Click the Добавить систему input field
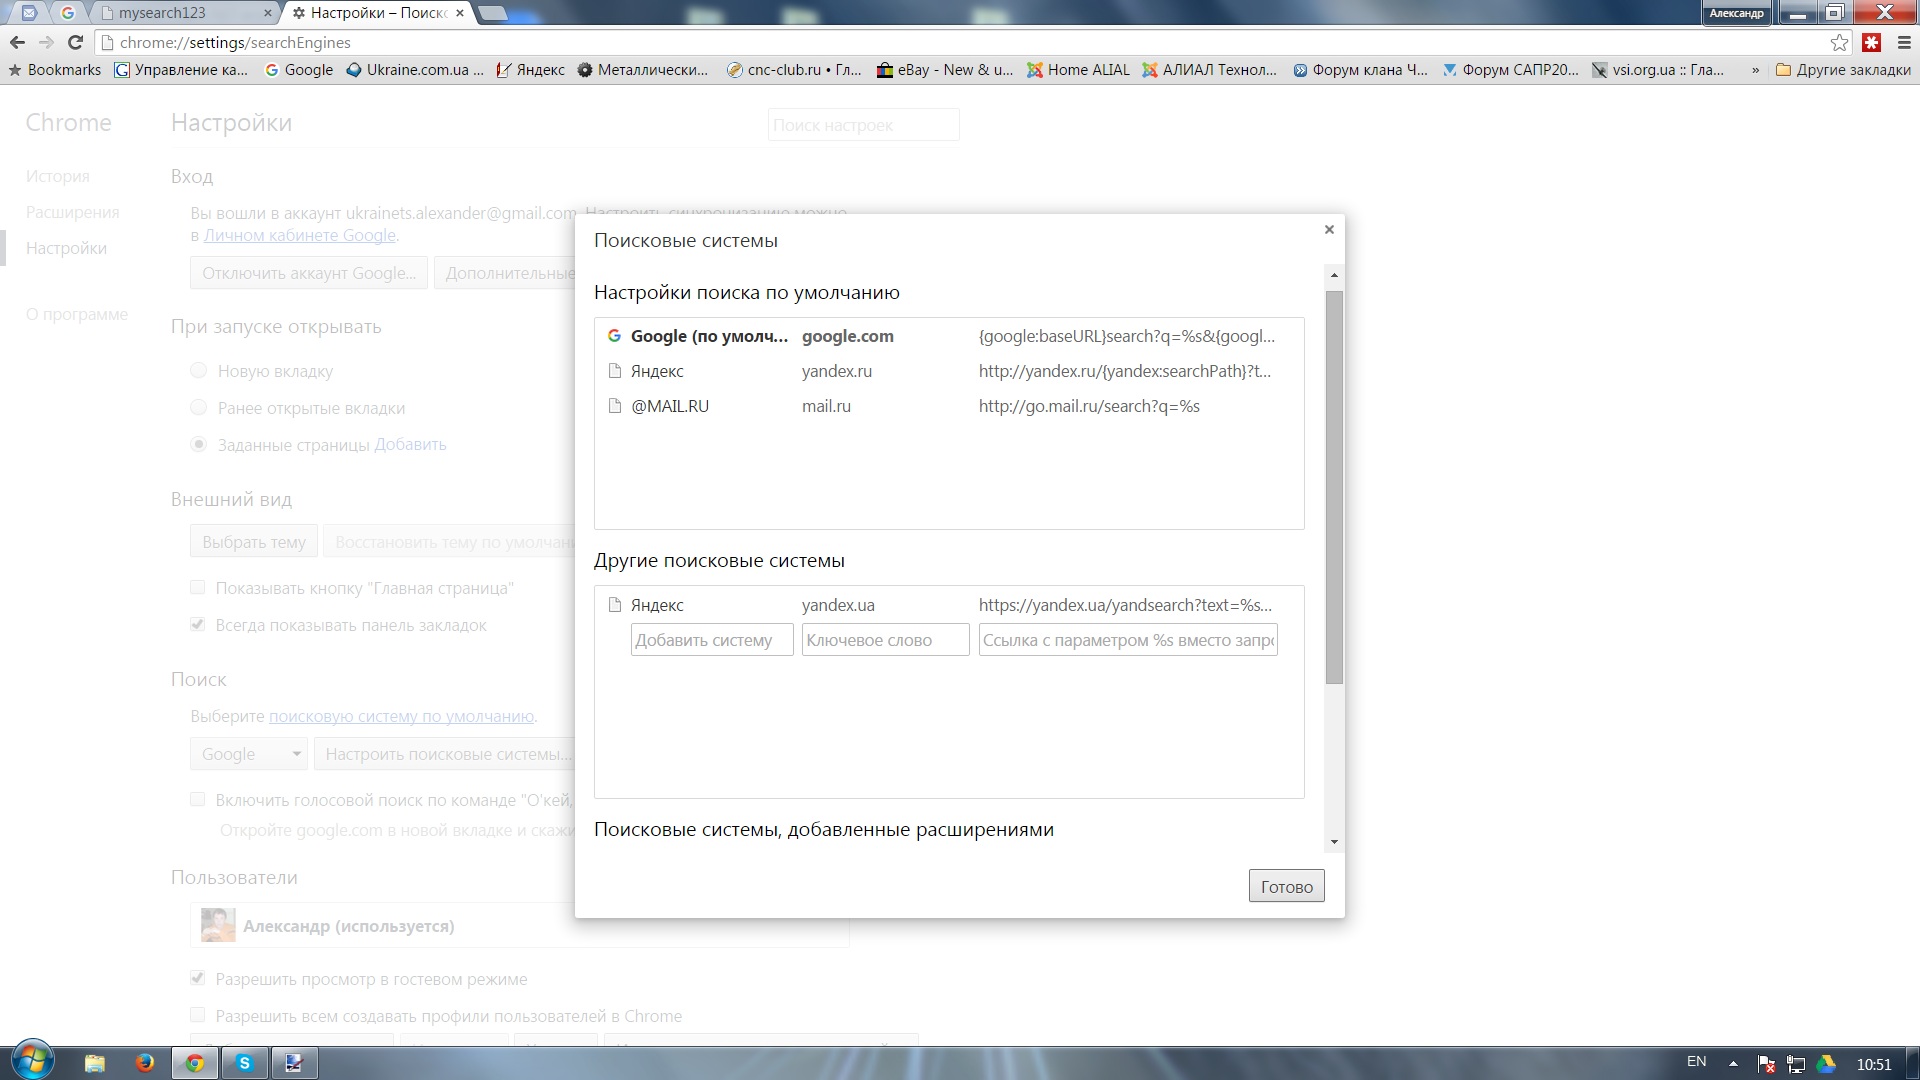This screenshot has width=1920, height=1080. tap(712, 640)
